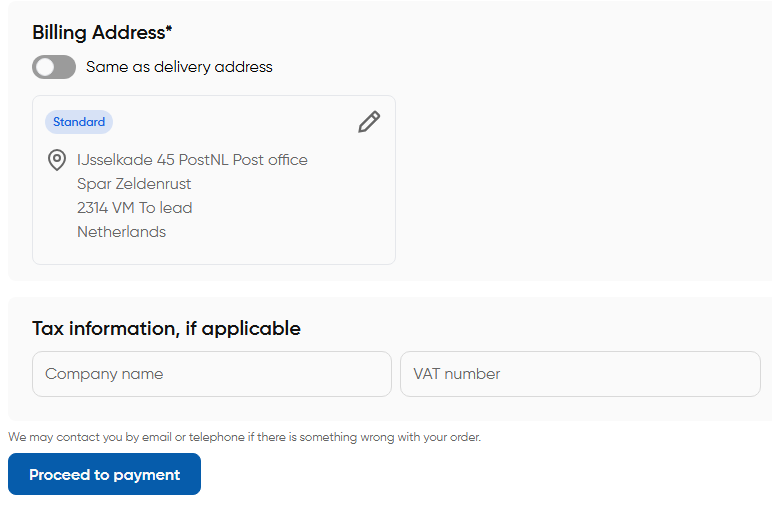Click the "Tax information, if applicable" heading

[166, 328]
